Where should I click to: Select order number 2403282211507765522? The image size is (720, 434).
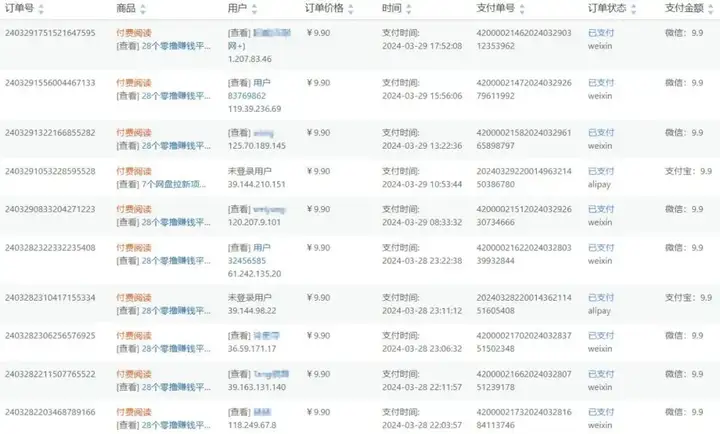coord(50,374)
